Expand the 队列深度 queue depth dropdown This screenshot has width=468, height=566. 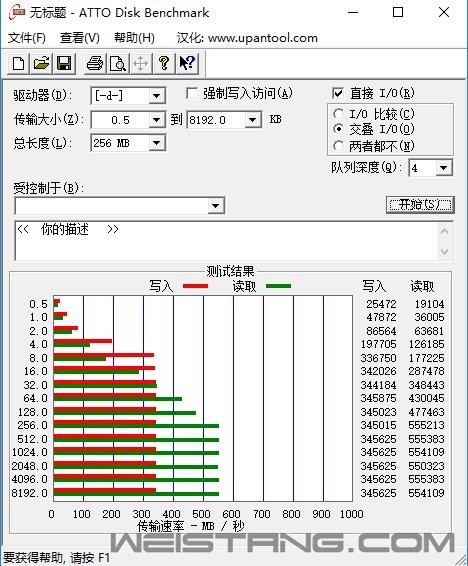[444, 168]
